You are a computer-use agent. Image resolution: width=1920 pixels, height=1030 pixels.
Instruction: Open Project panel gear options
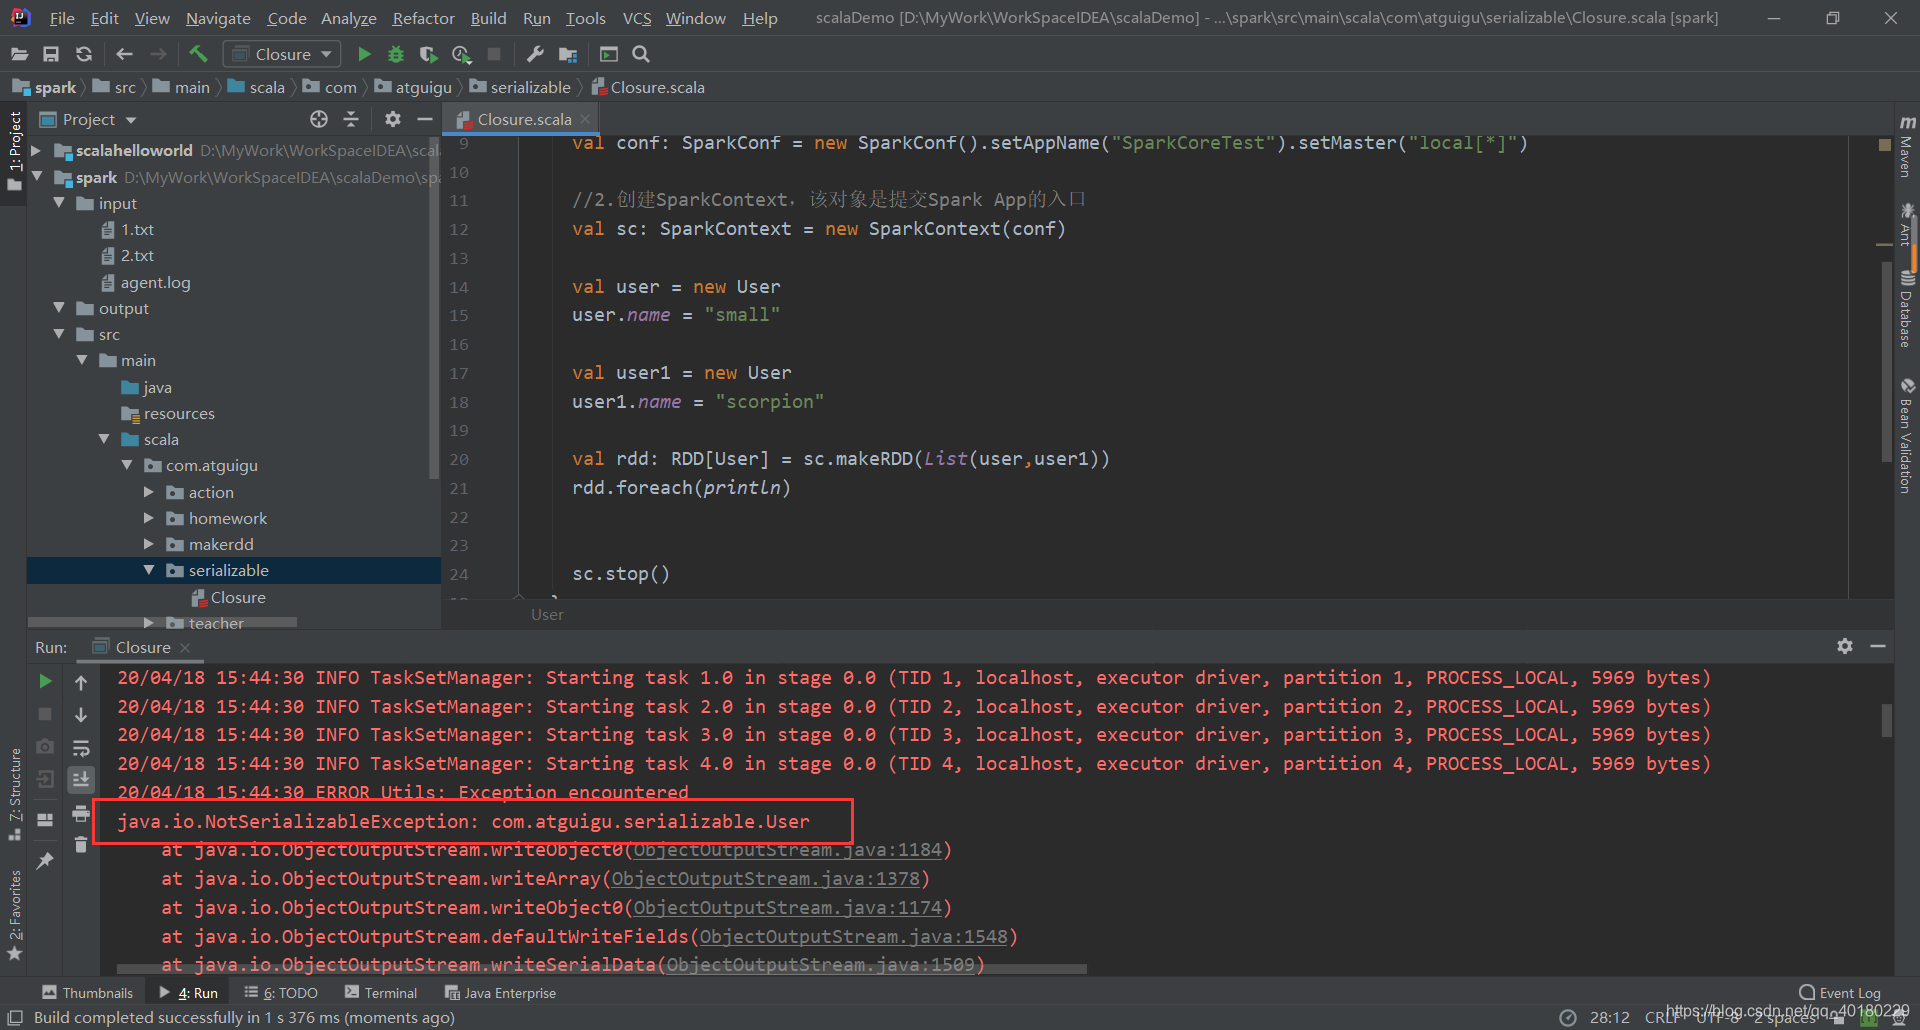[x=393, y=119]
